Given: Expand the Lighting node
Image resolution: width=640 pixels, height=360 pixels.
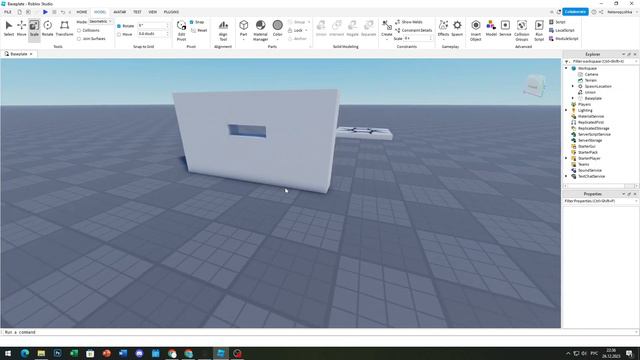Looking at the screenshot, I should coord(566,110).
